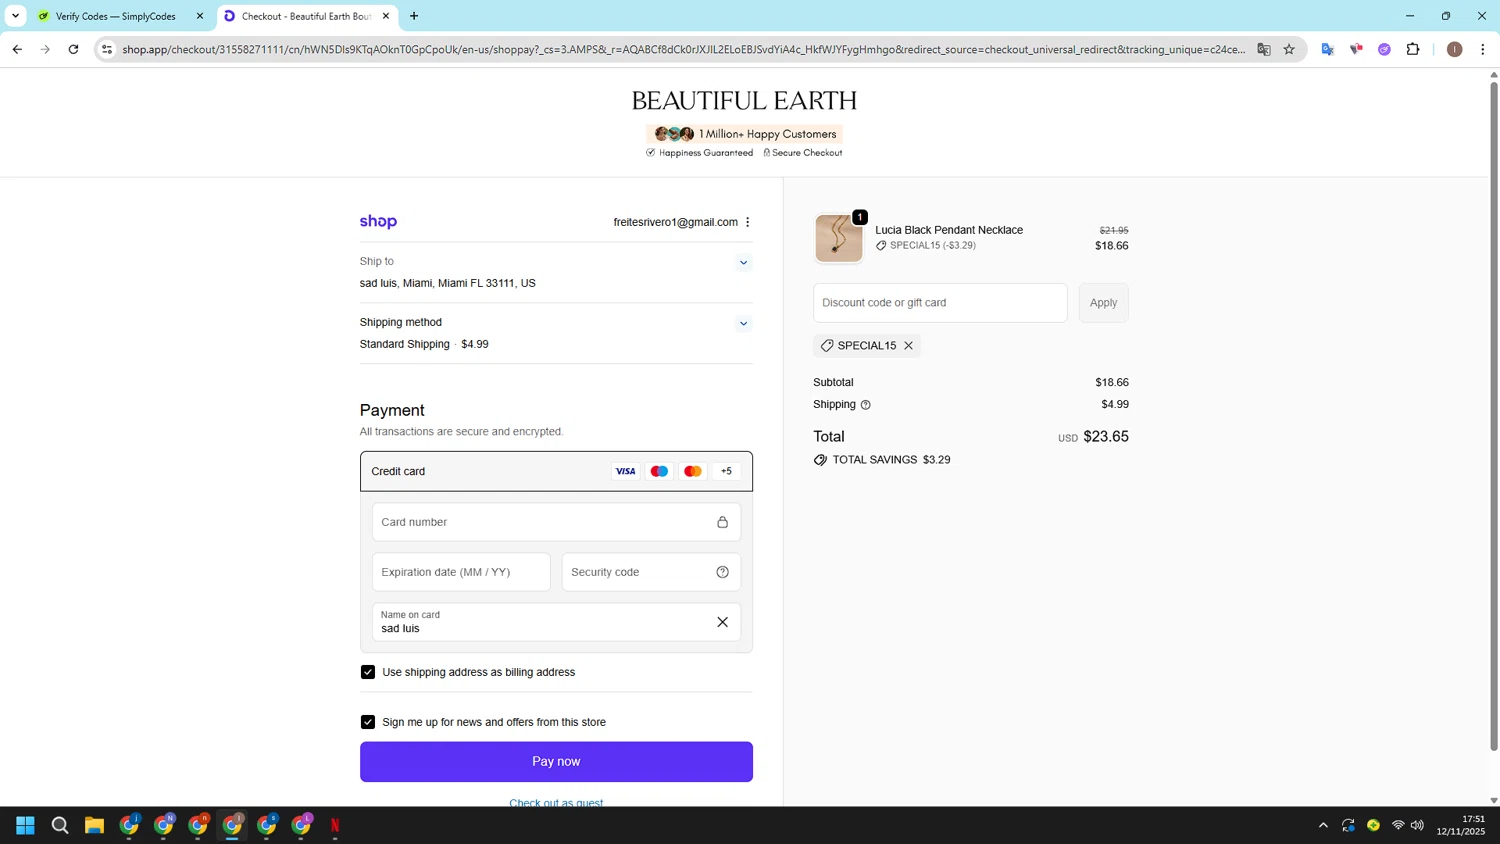
Task: Open the Chrome three-dot menu
Action: [x=1482, y=49]
